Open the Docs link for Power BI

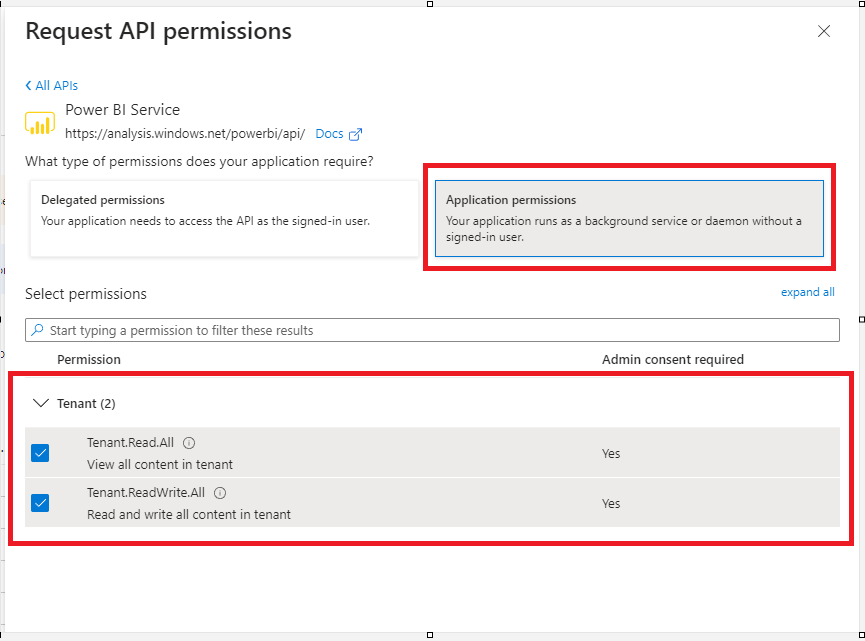click(329, 134)
